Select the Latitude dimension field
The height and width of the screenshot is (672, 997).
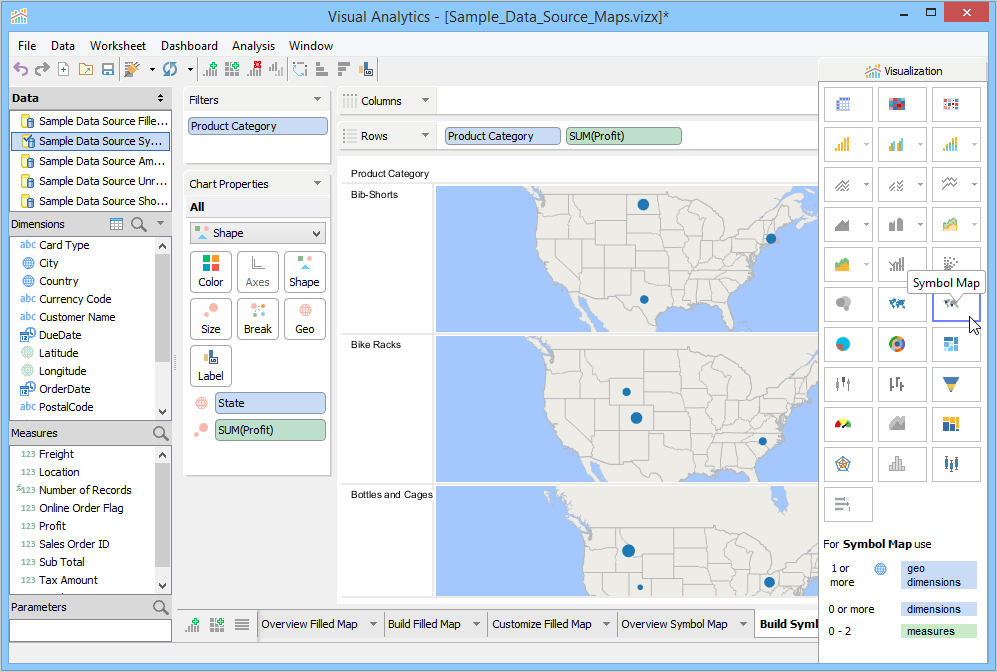pos(58,353)
